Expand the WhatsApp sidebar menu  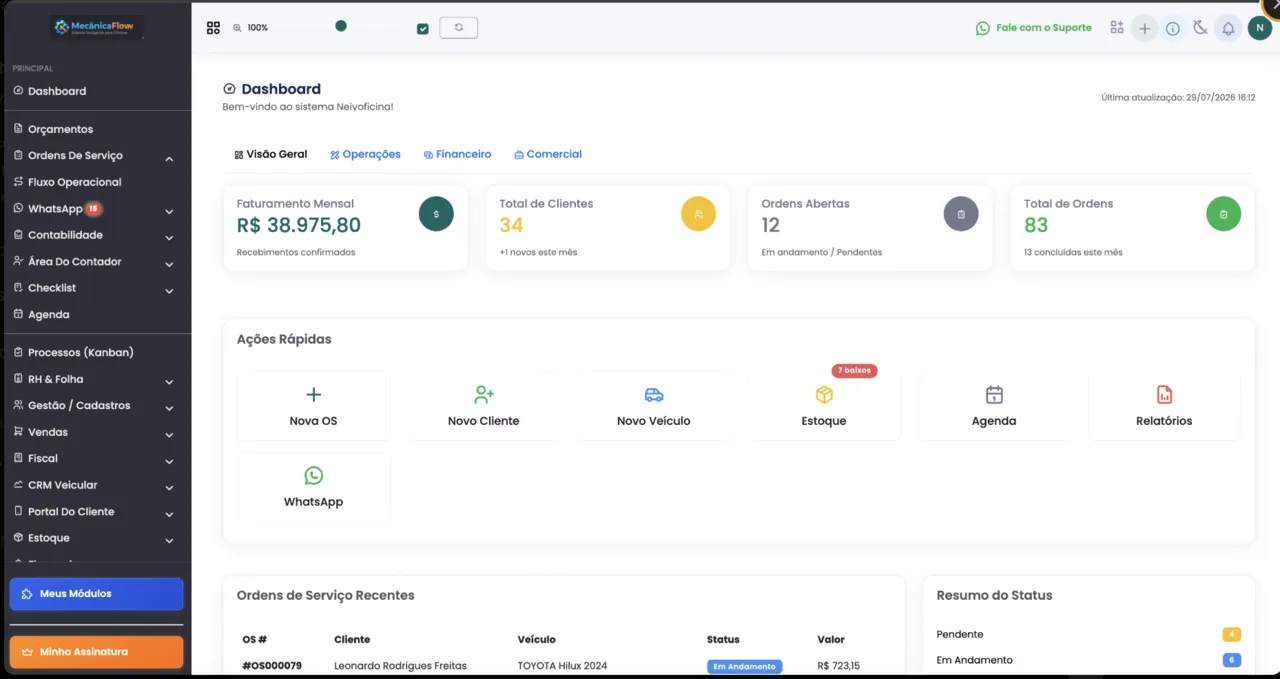[x=169, y=211]
